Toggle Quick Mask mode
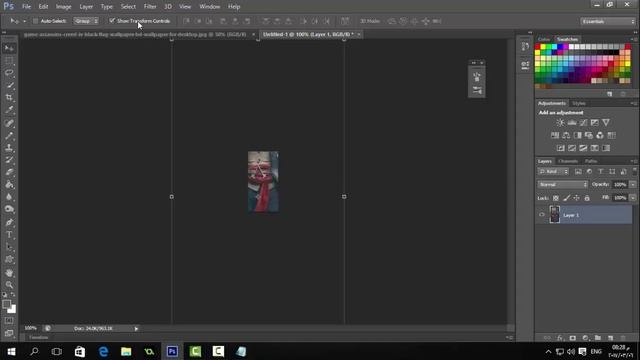Image resolution: width=640 pixels, height=360 pixels. pyautogui.click(x=9, y=321)
